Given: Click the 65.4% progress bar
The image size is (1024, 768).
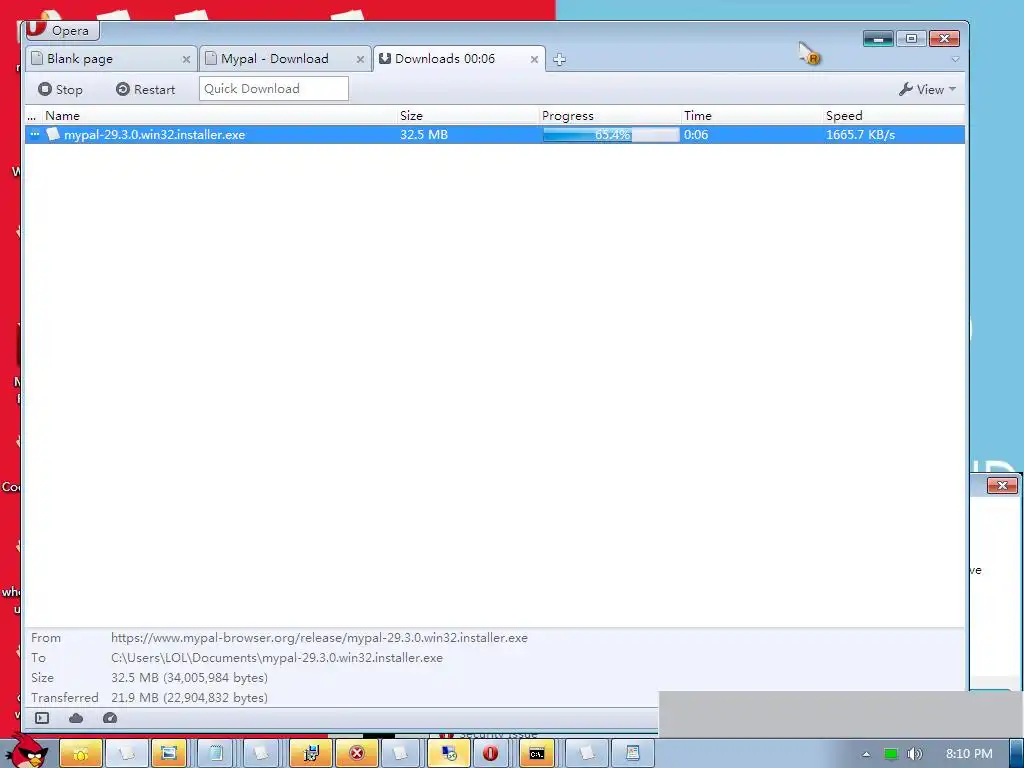Looking at the screenshot, I should coord(611,135).
